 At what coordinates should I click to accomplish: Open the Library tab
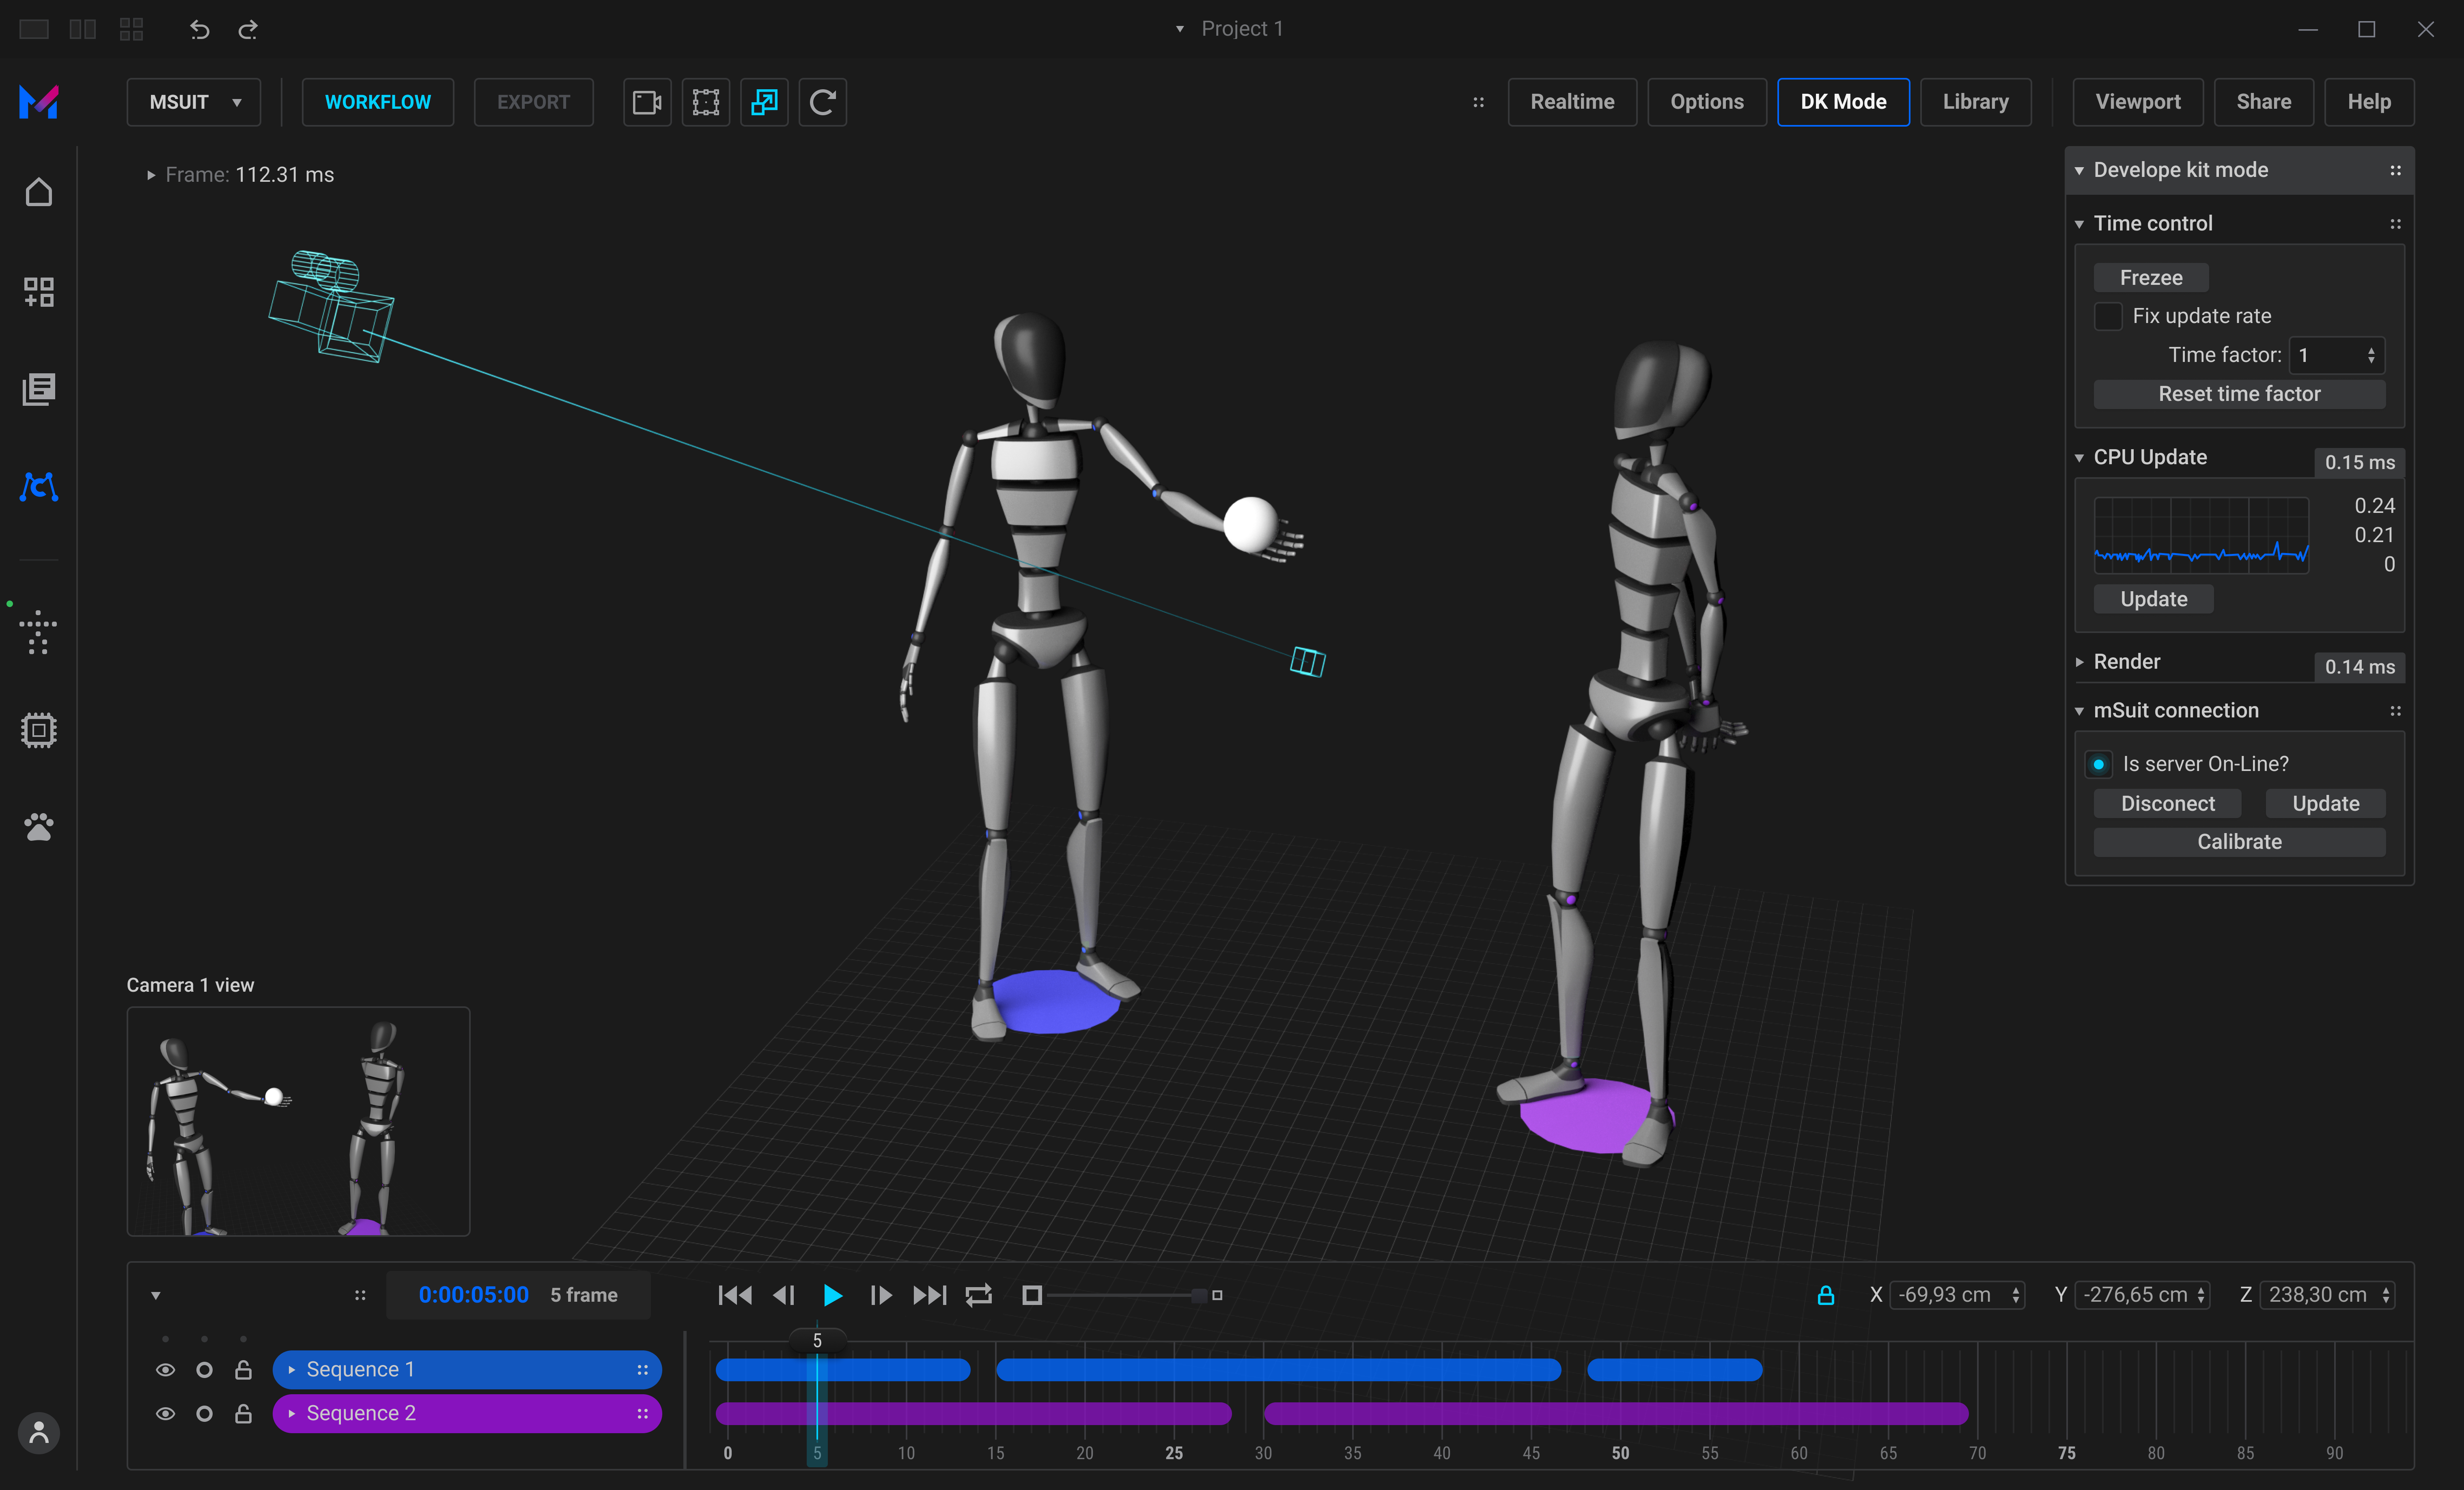(x=1975, y=102)
